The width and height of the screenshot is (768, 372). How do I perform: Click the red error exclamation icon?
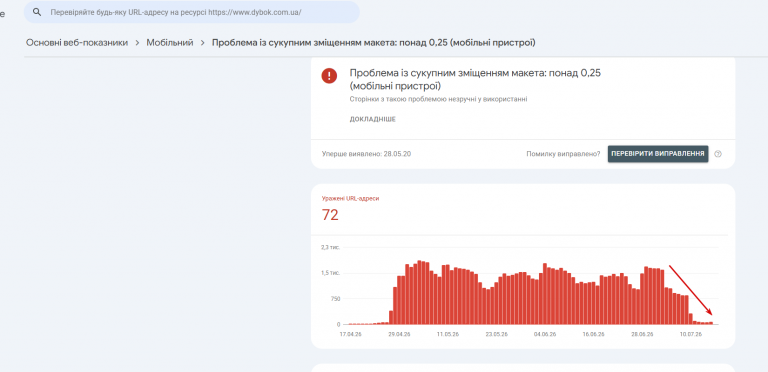click(x=329, y=76)
